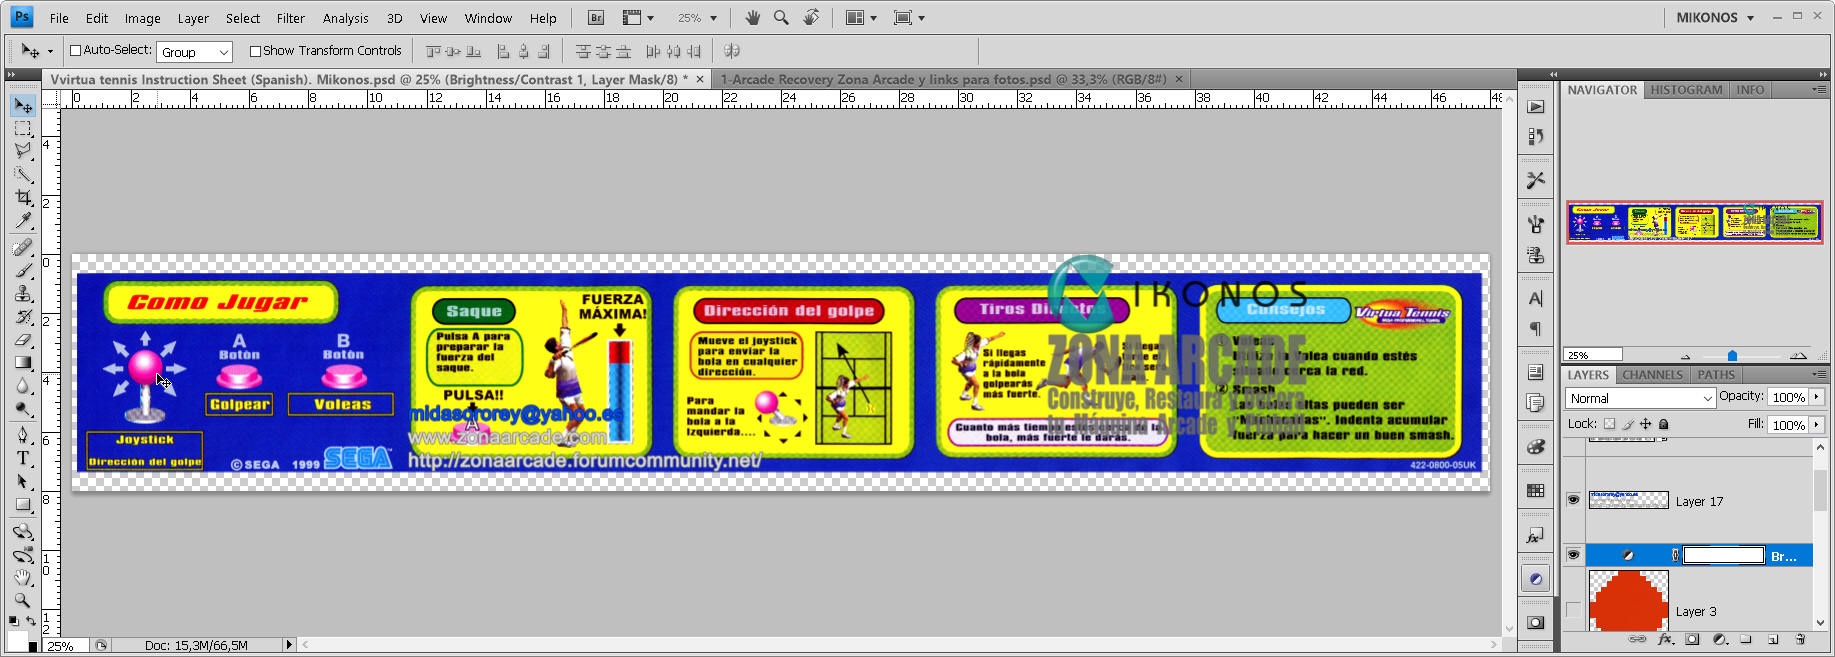
Task: Enable Show Transform Controls checkbox
Action: (255, 51)
